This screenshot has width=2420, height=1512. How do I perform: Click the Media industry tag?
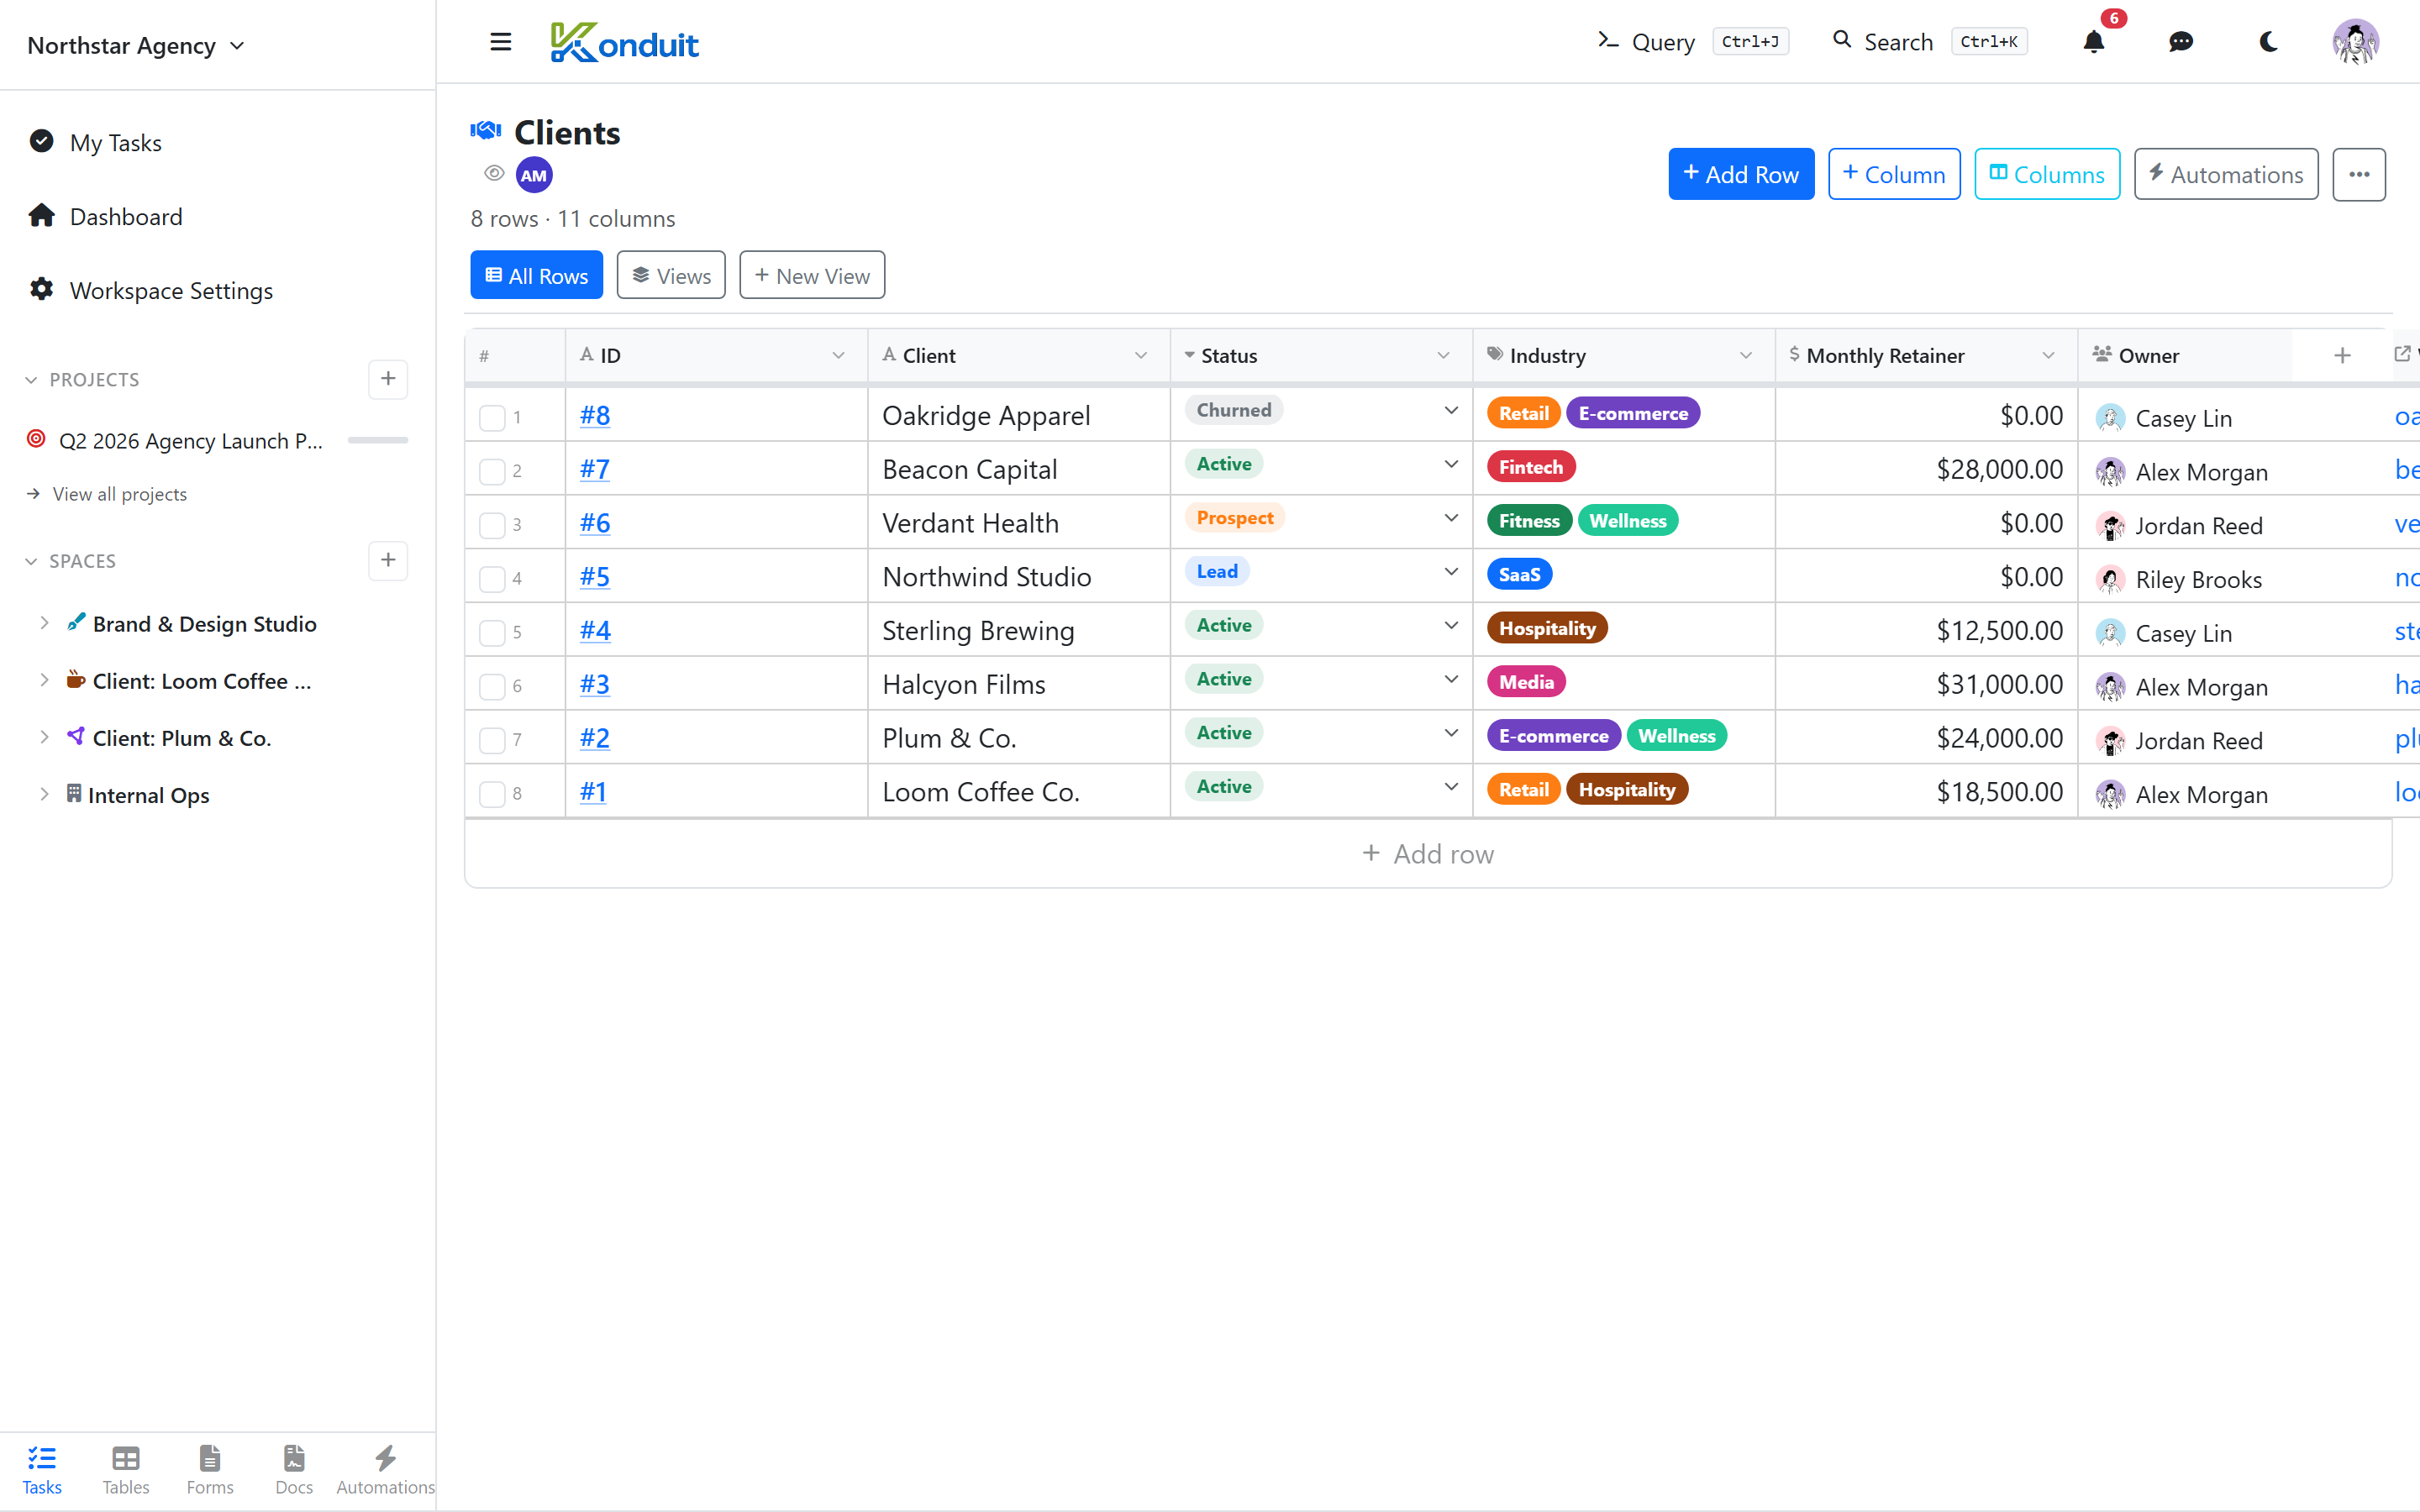1526,682
